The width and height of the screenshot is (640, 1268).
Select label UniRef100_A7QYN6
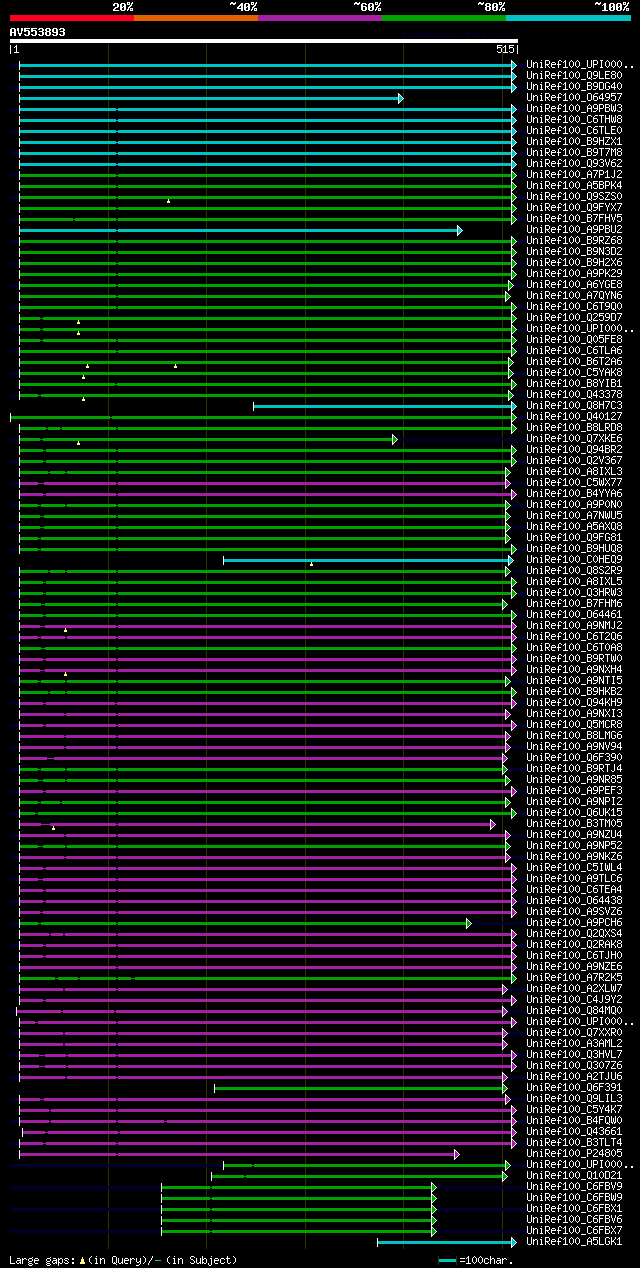(x=574, y=296)
